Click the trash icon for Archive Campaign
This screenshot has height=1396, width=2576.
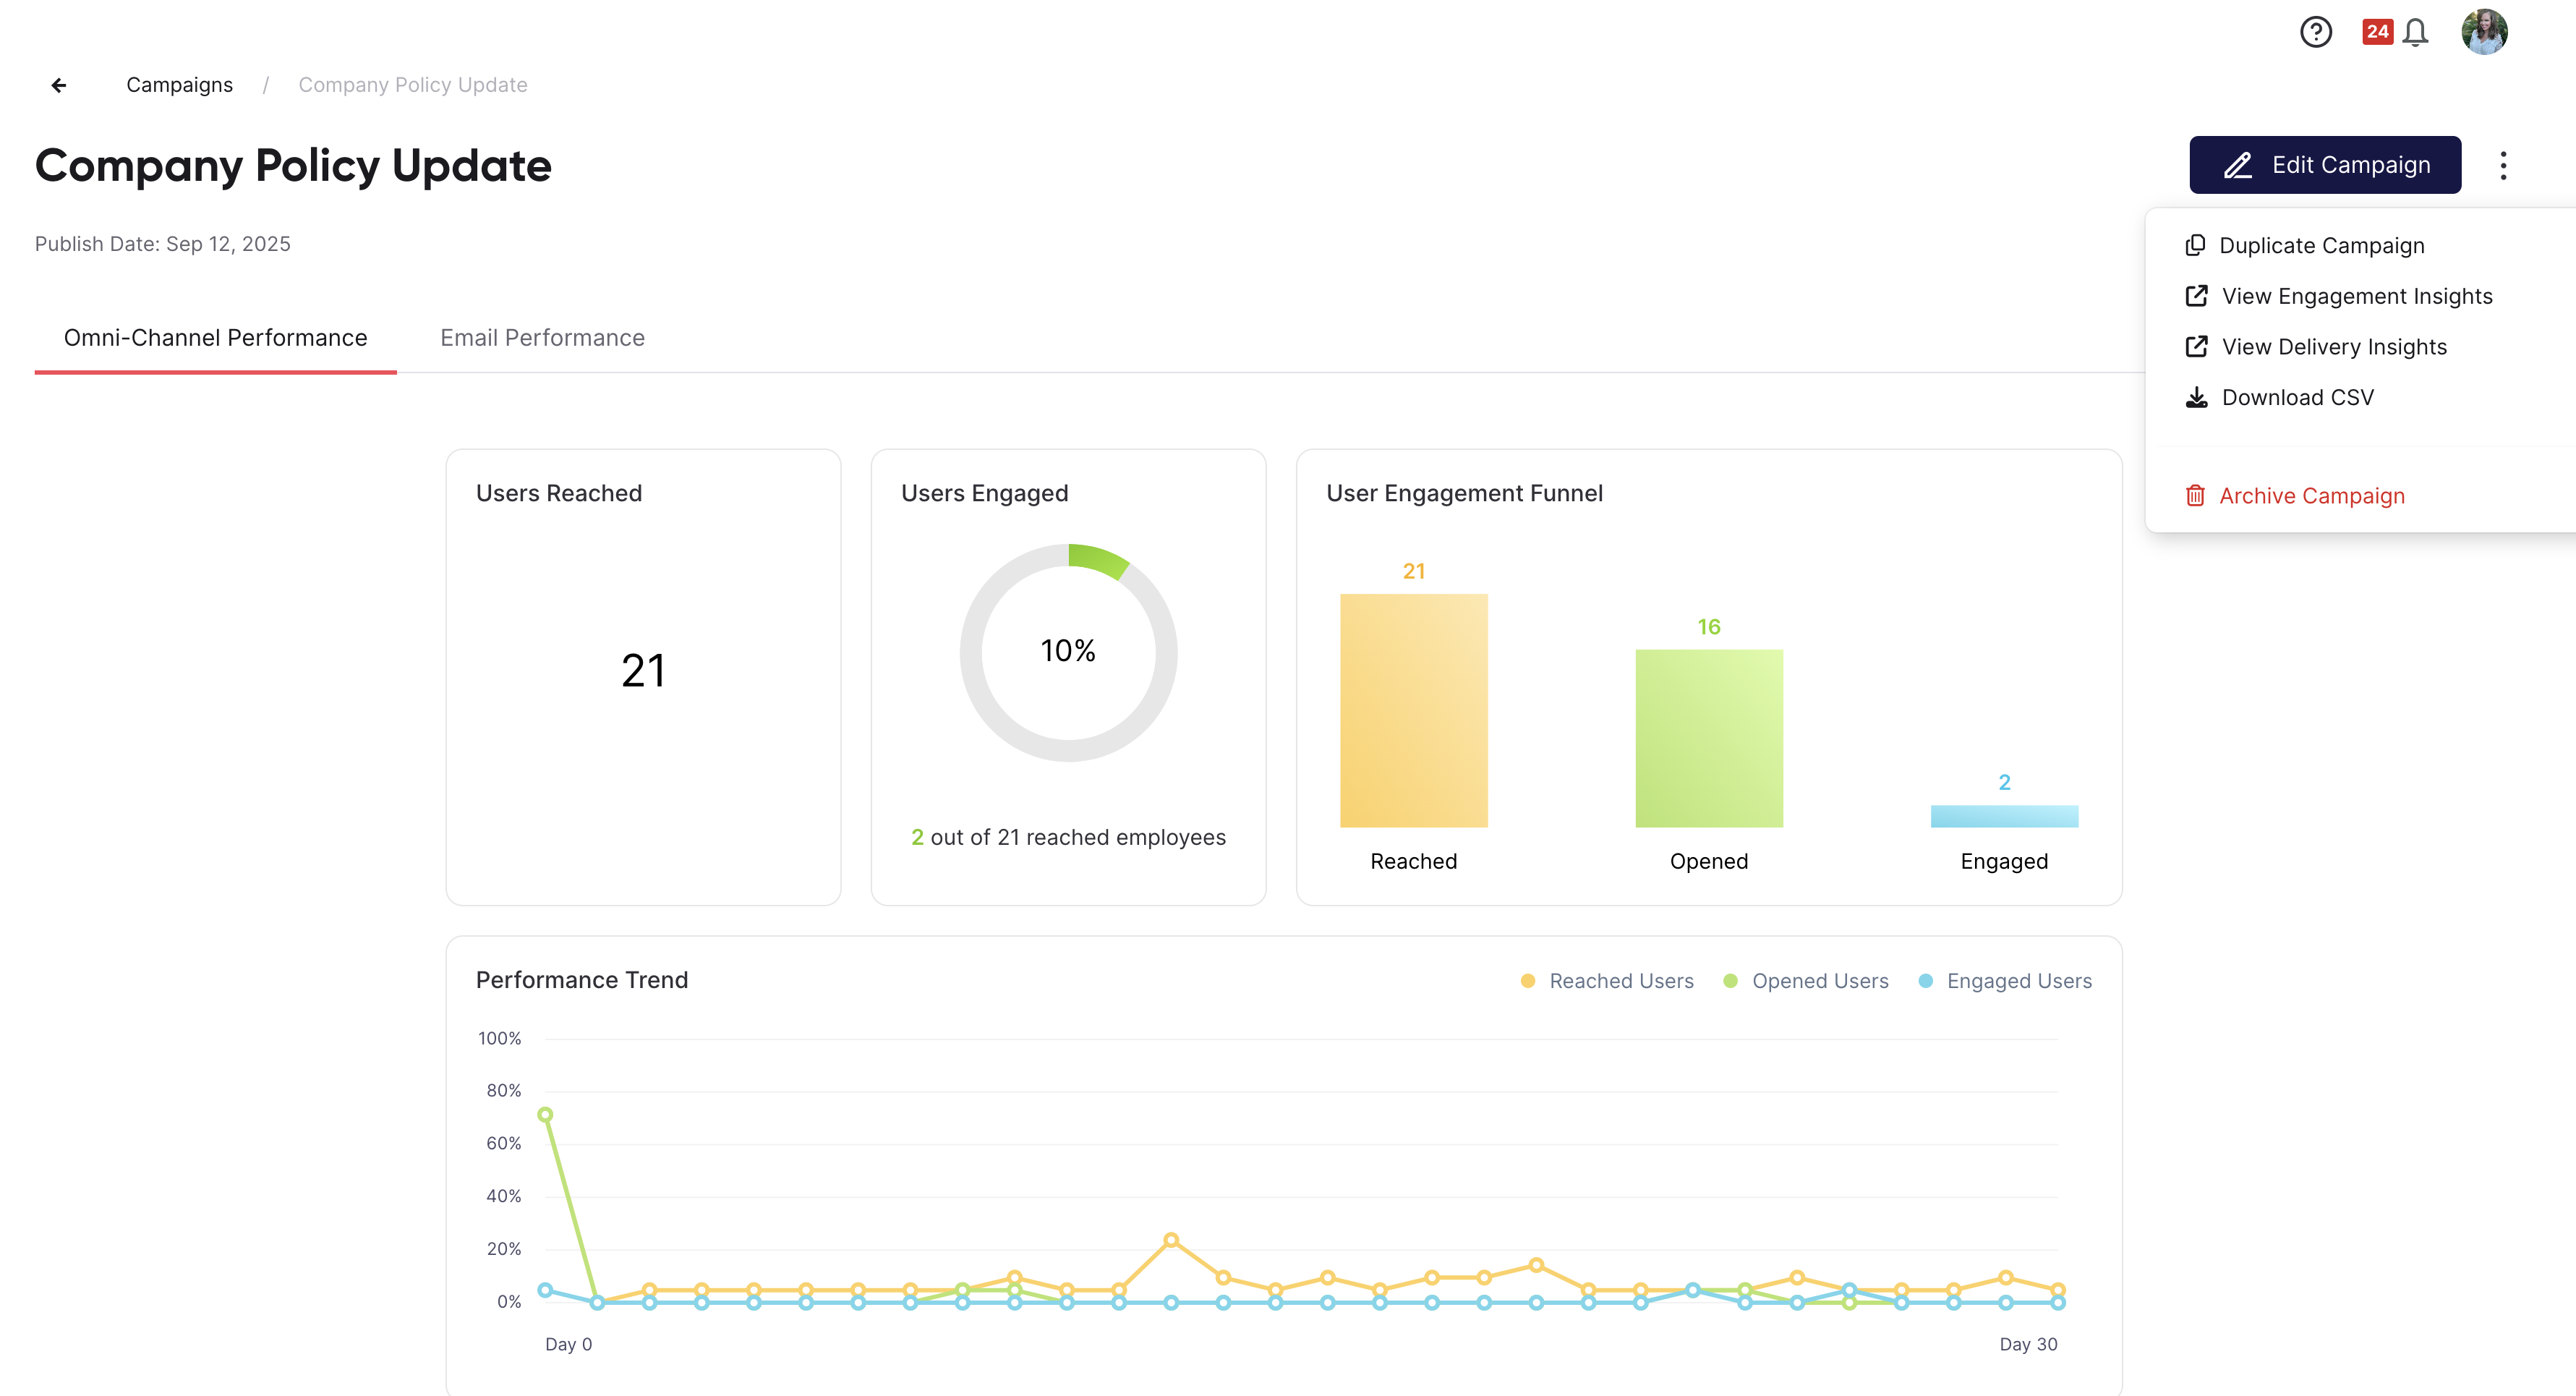[2195, 495]
